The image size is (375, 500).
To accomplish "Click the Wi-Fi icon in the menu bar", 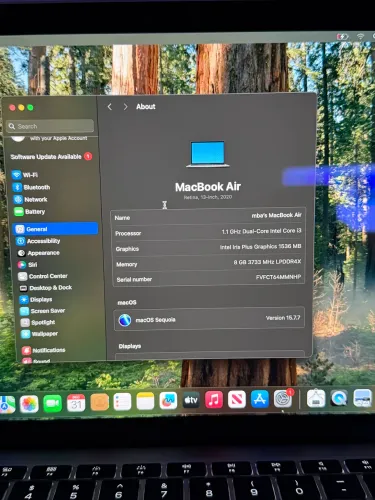I will (x=360, y=36).
